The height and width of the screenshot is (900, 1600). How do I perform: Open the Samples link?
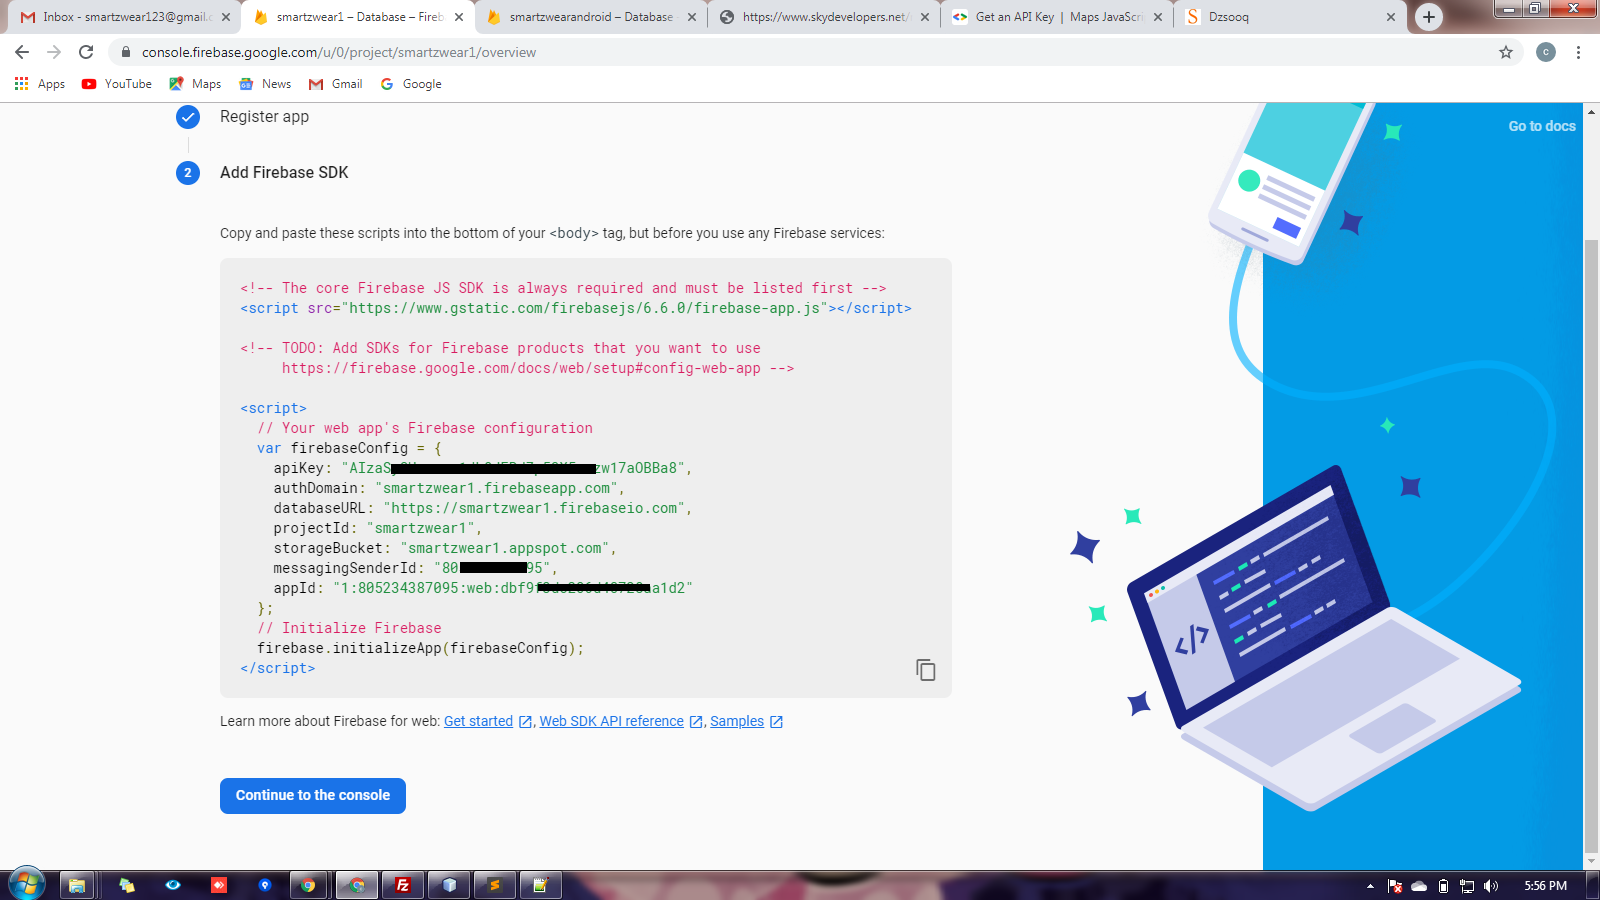737,721
